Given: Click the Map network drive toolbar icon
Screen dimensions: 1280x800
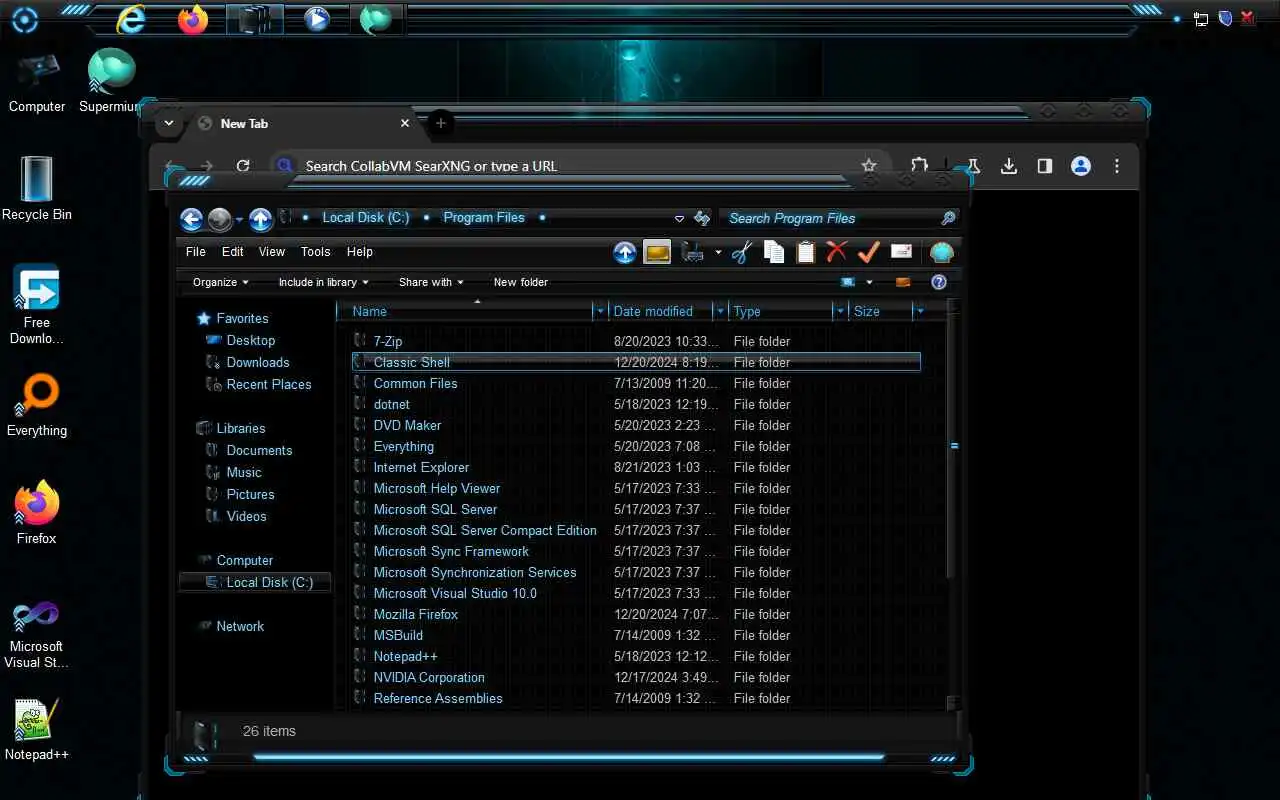Looking at the screenshot, I should [x=692, y=253].
